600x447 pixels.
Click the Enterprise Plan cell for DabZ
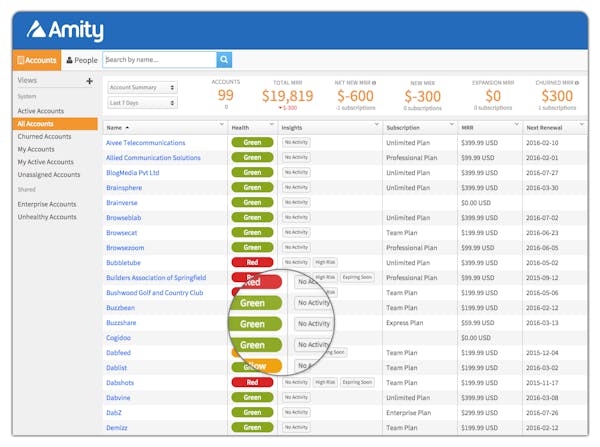pos(408,413)
